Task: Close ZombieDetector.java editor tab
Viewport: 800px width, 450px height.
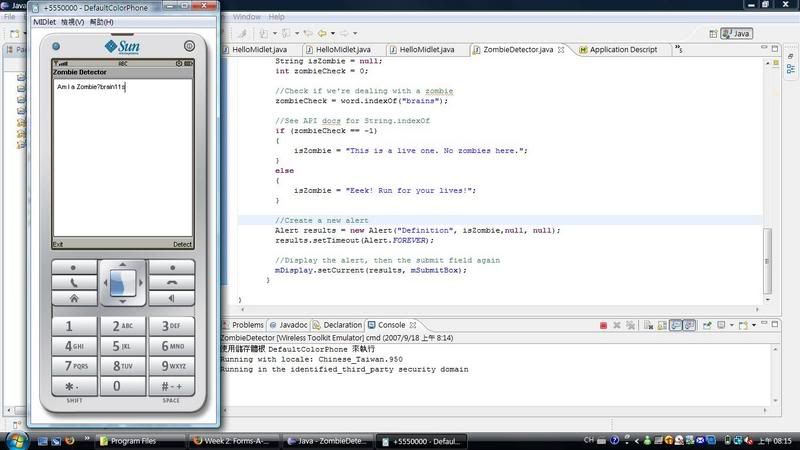Action: [561, 49]
